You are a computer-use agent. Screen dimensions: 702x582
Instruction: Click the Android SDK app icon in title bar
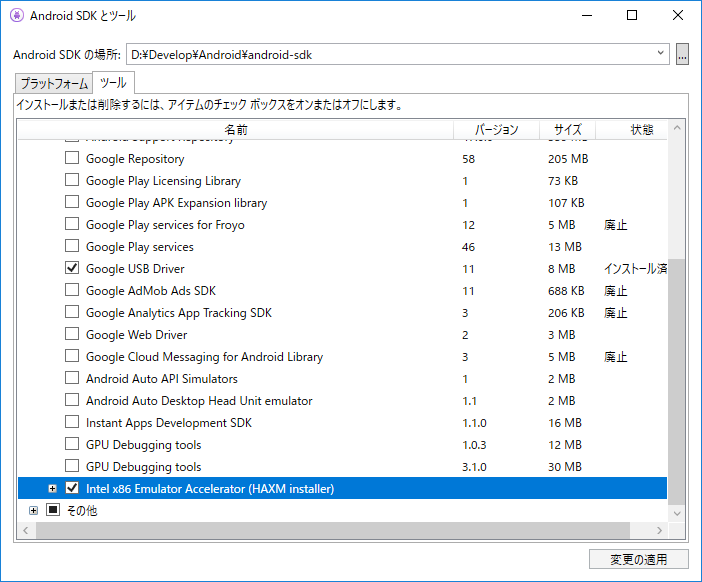(x=17, y=15)
